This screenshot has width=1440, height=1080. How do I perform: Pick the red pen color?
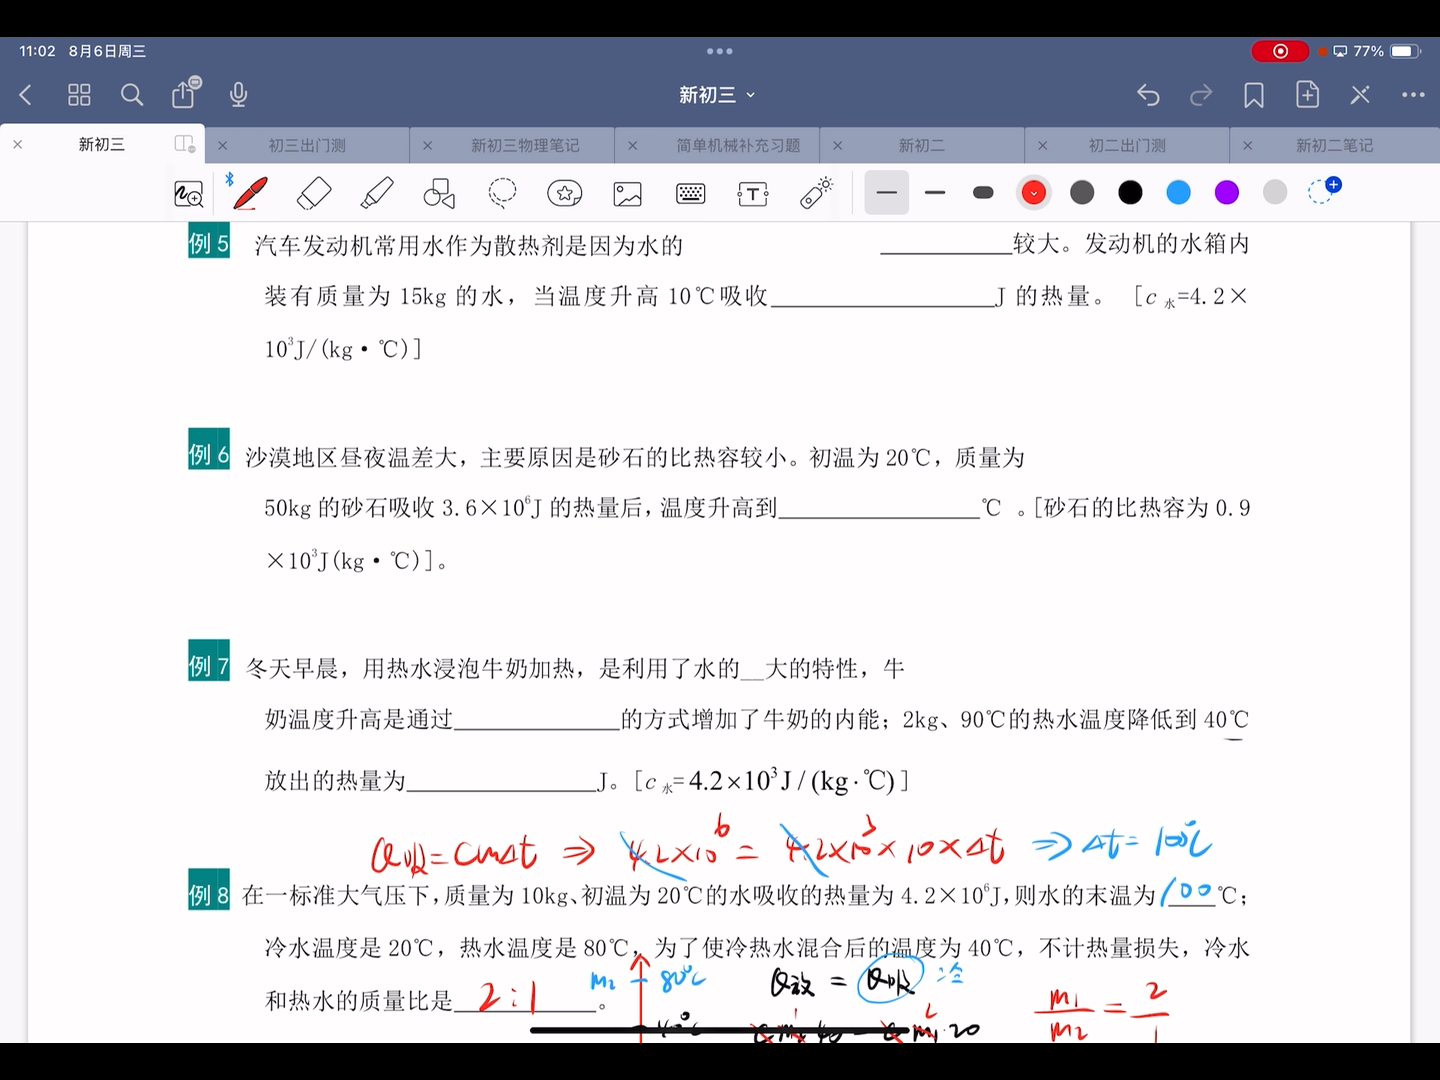[x=1034, y=193]
